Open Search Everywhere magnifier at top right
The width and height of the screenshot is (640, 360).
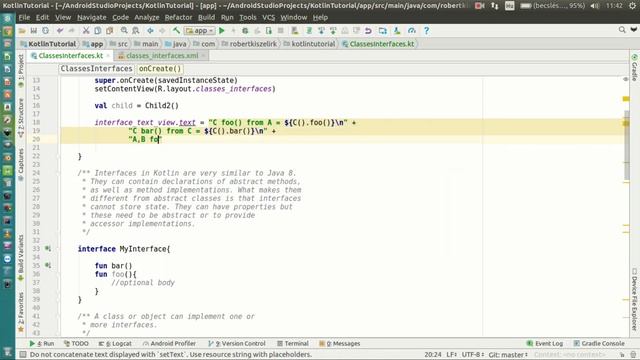622,30
